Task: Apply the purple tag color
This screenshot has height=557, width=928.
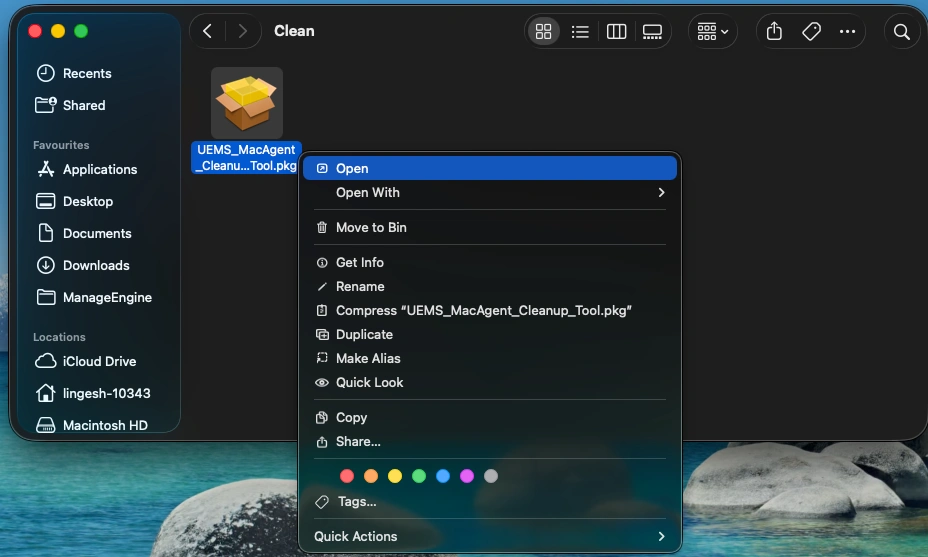Action: (467, 476)
